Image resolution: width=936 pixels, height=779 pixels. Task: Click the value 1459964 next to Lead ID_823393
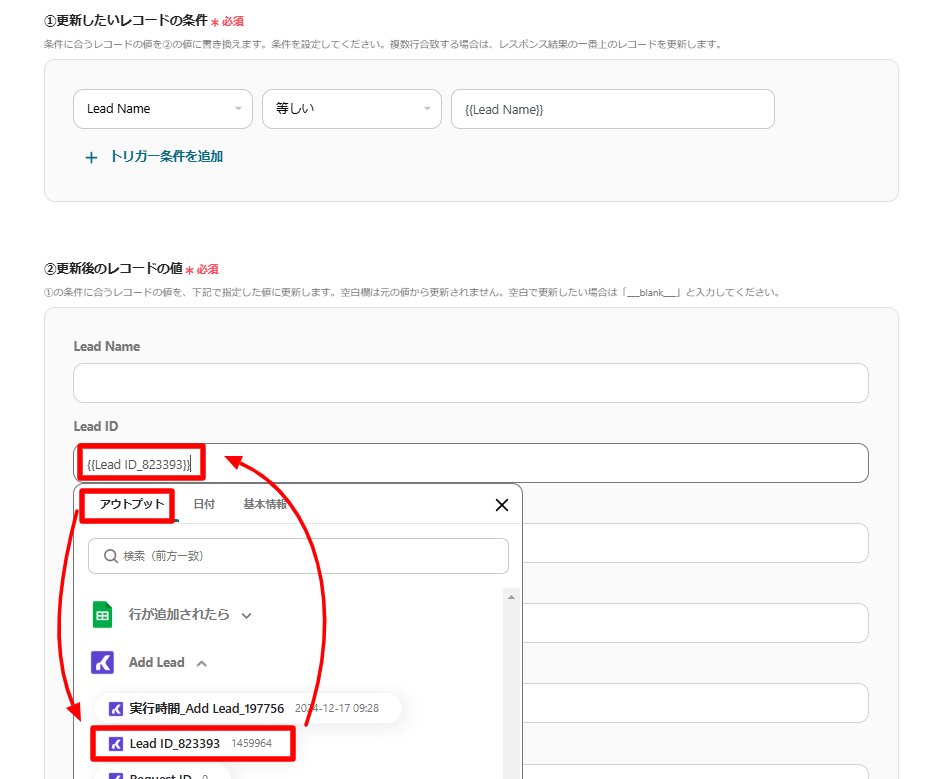coord(251,743)
